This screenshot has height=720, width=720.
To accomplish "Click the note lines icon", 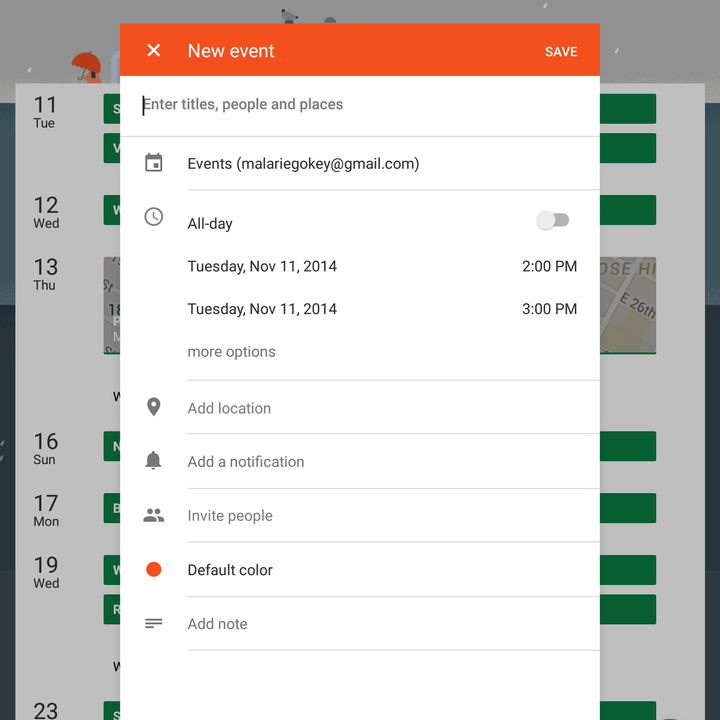I will [153, 624].
